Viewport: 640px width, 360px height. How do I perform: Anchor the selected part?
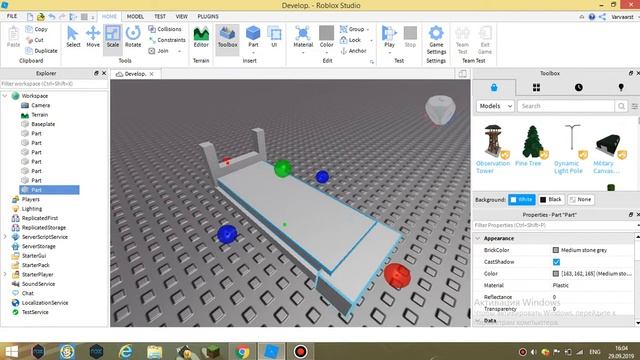click(353, 51)
